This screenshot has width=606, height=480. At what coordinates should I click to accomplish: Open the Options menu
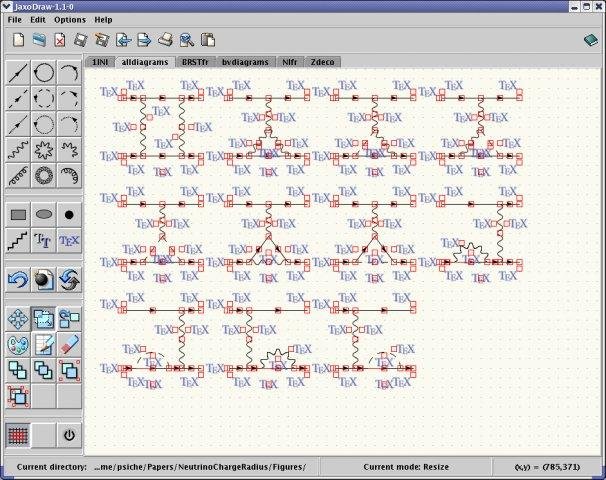click(x=70, y=20)
